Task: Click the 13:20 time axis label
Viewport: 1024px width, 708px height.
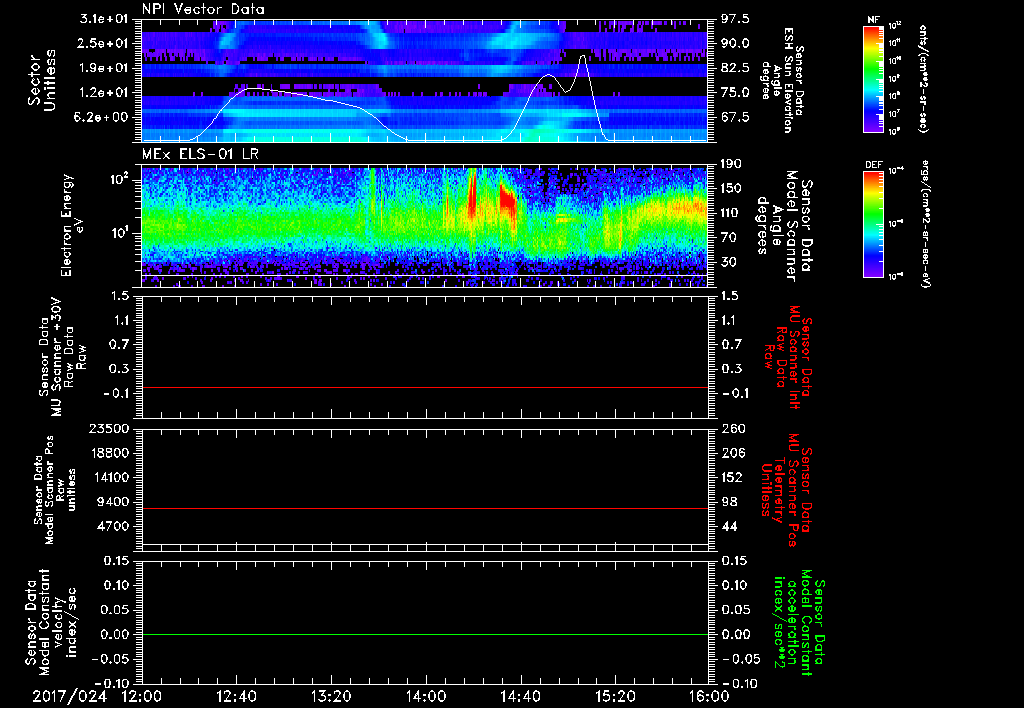Action: 331,695
